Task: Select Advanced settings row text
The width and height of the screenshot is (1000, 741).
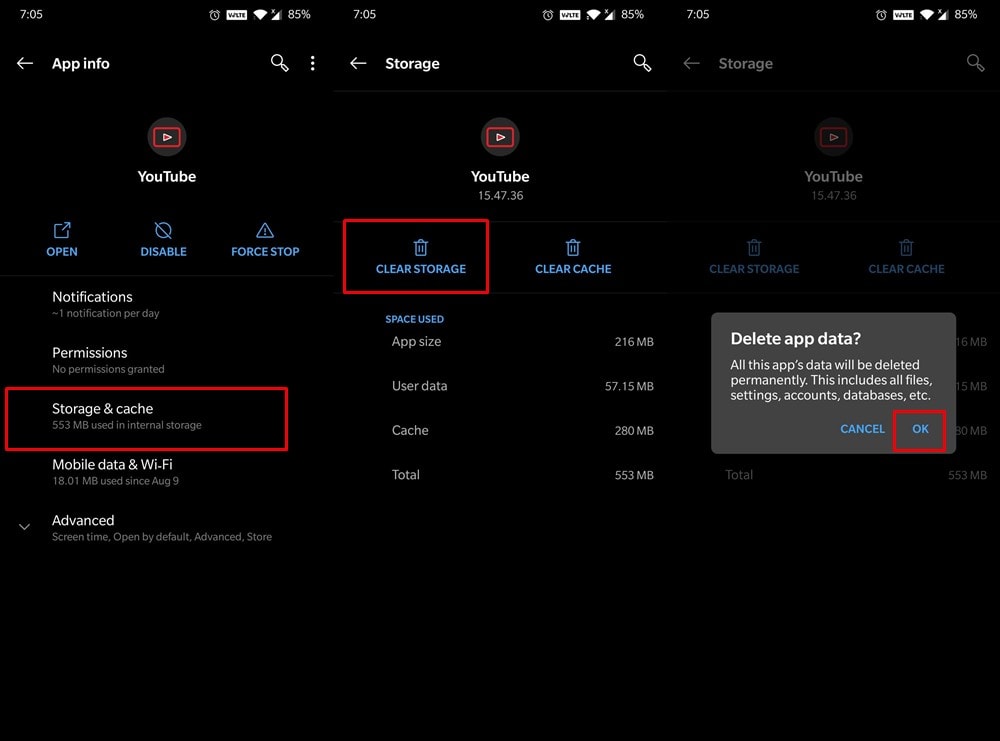Action: (x=162, y=528)
